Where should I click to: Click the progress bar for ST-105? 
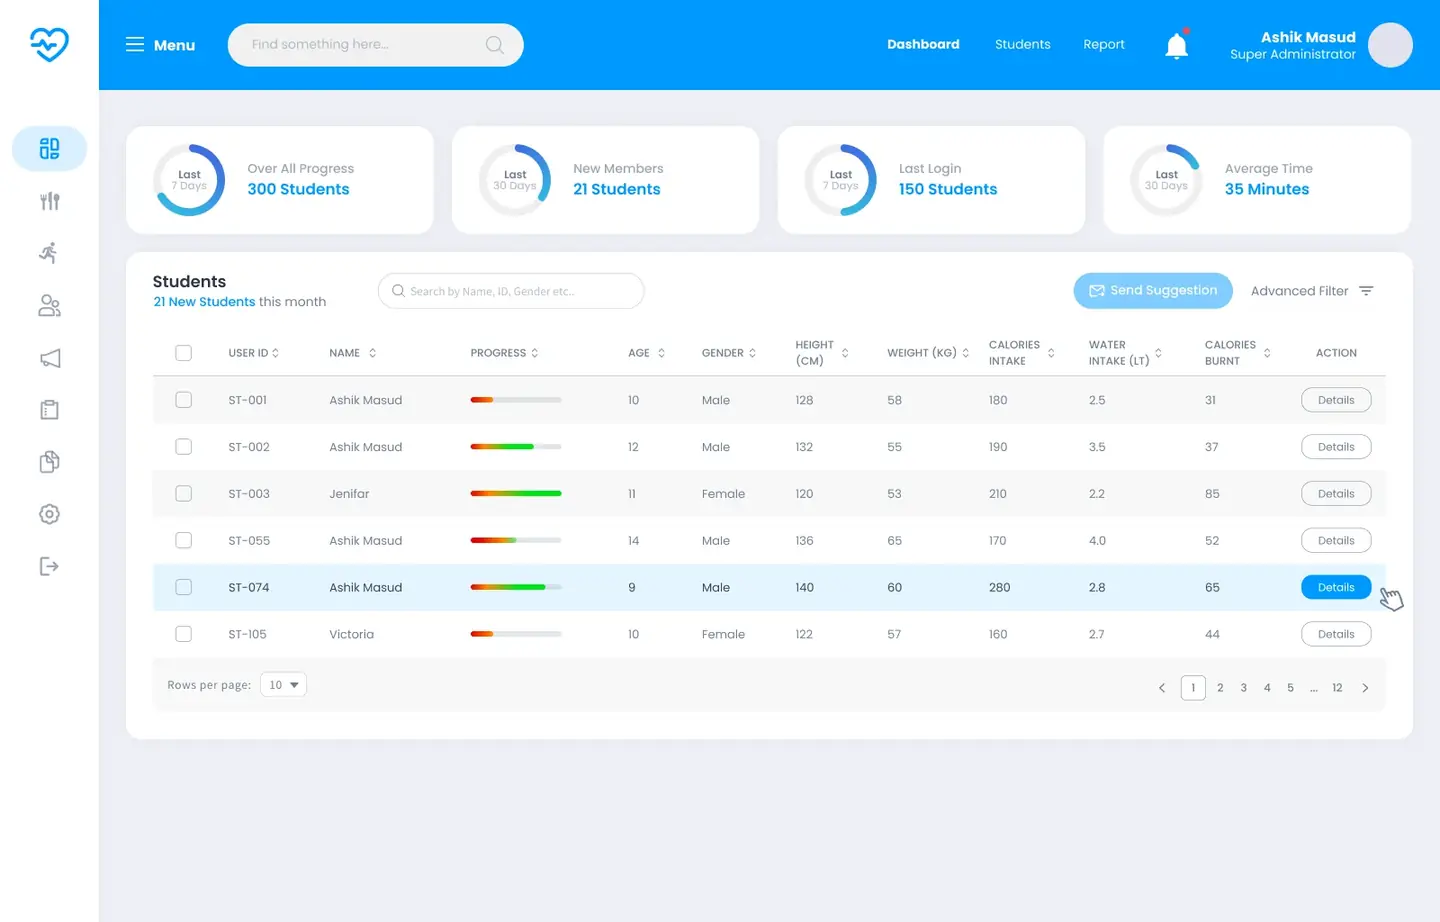(x=516, y=634)
